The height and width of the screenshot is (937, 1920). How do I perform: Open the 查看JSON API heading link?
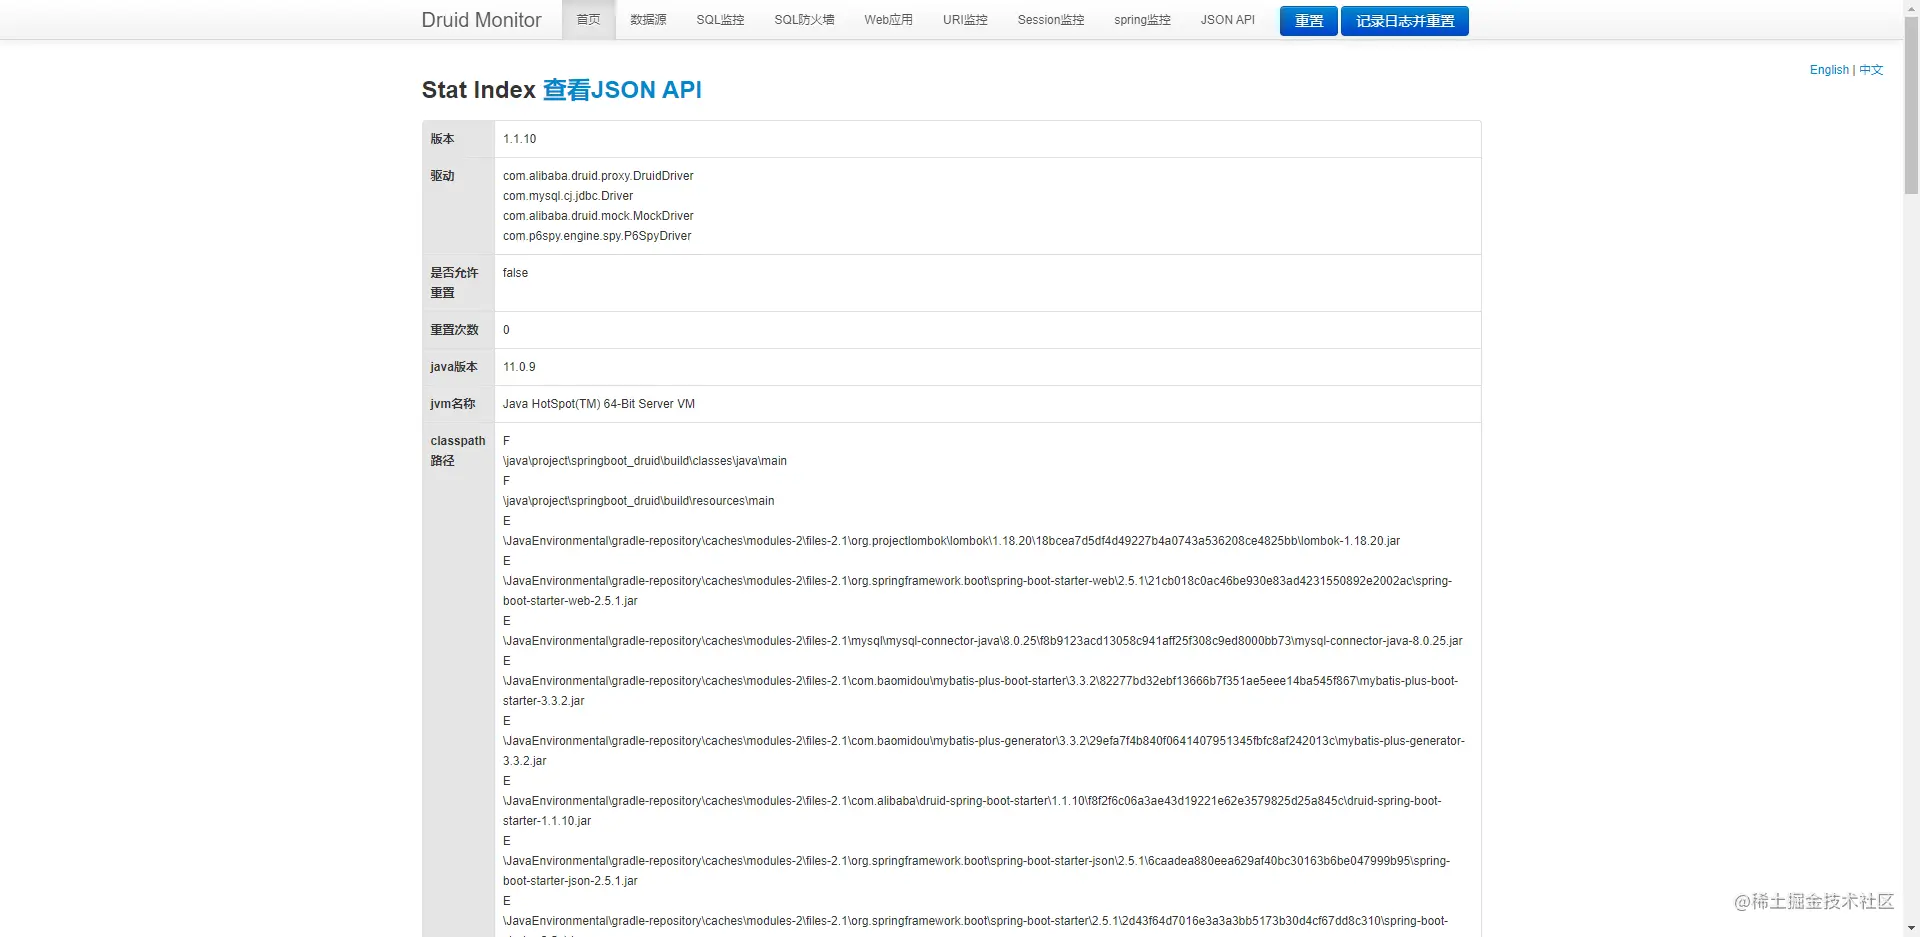pos(622,90)
